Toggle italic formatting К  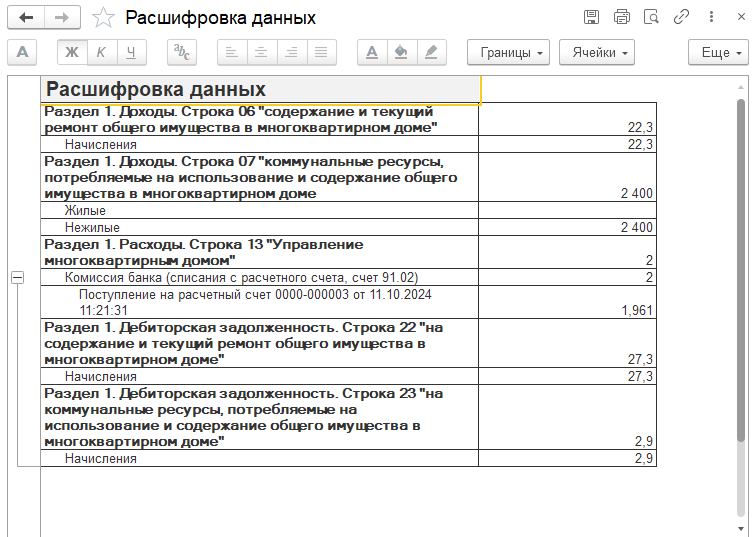coord(101,53)
